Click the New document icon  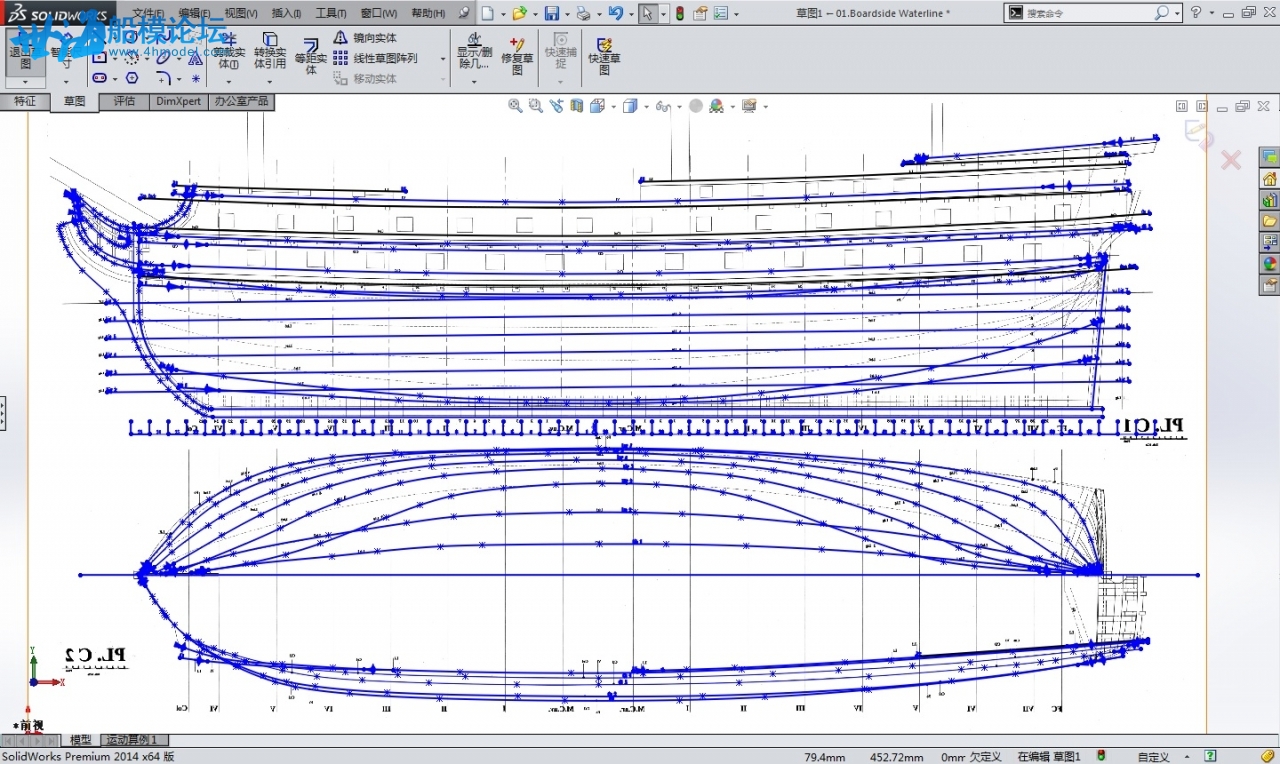click(488, 13)
